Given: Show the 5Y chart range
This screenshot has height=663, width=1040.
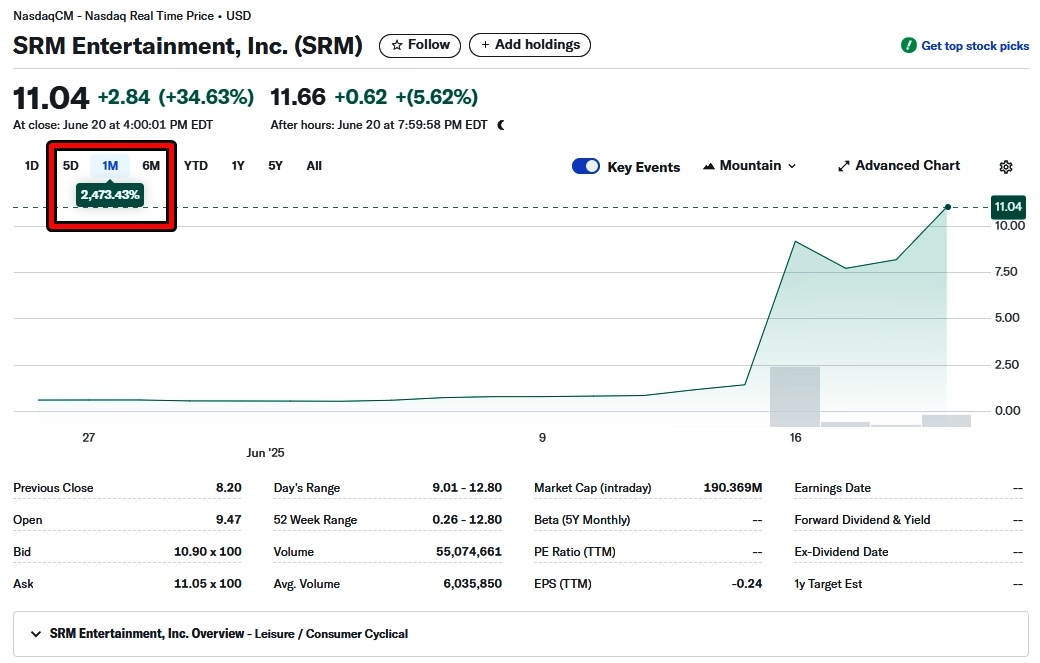Looking at the screenshot, I should pyautogui.click(x=275, y=166).
